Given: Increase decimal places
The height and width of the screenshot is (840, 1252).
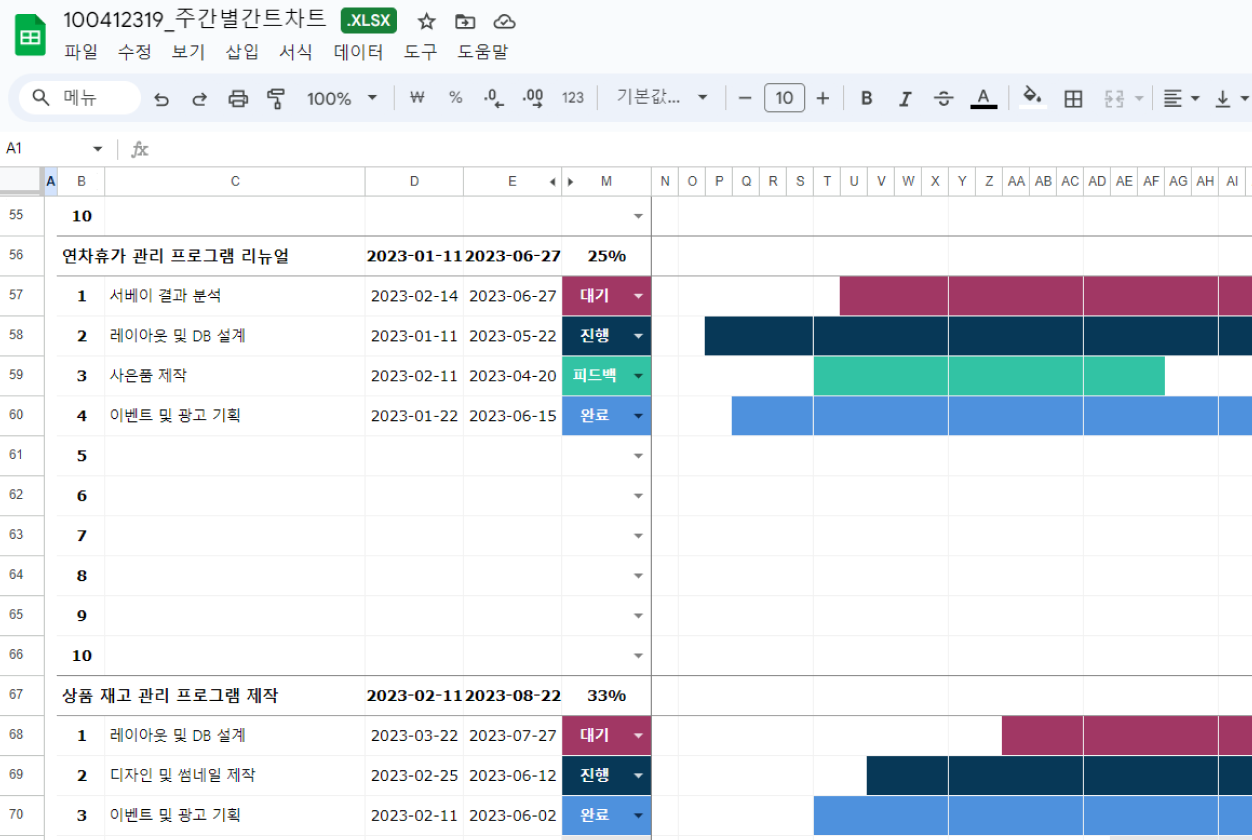Looking at the screenshot, I should click(533, 98).
